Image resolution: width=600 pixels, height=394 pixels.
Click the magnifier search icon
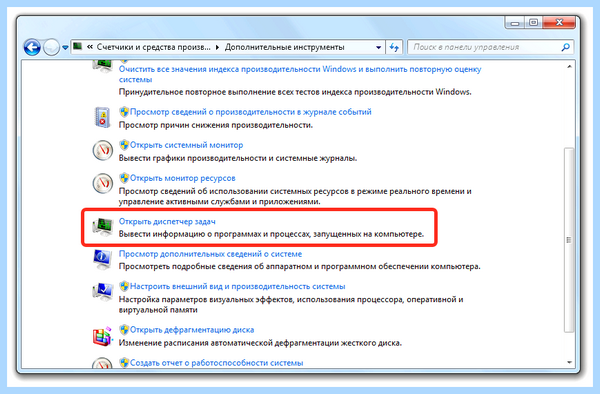(x=565, y=47)
